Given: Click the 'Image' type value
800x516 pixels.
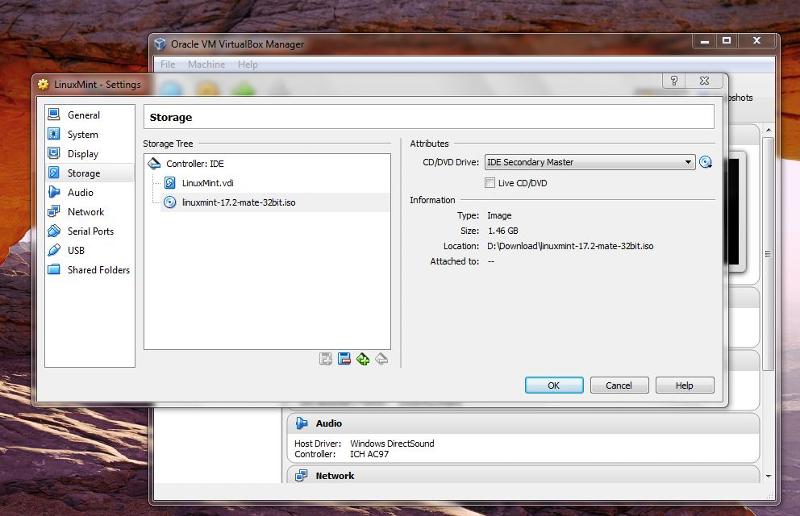Looking at the screenshot, I should tap(499, 215).
